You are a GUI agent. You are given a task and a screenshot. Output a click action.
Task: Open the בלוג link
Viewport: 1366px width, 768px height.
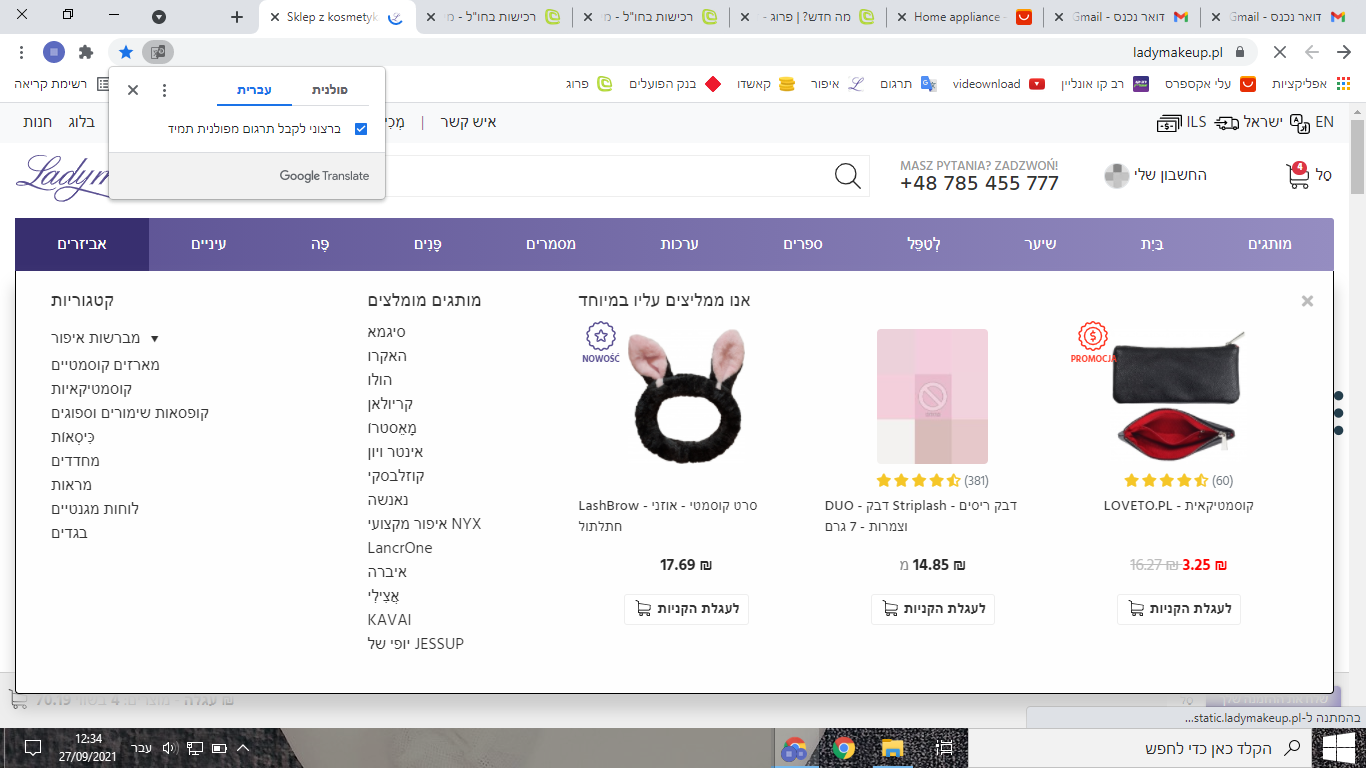81,122
